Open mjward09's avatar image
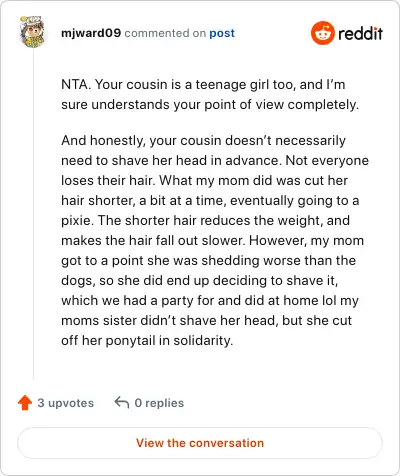 pos(32,32)
